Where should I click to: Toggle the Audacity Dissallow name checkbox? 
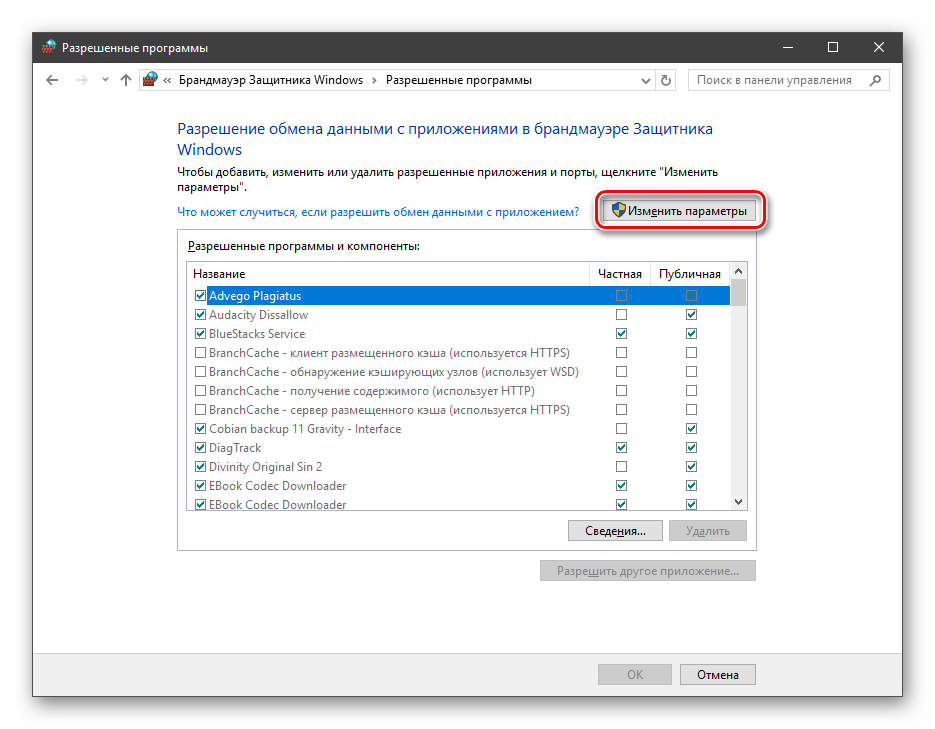201,315
